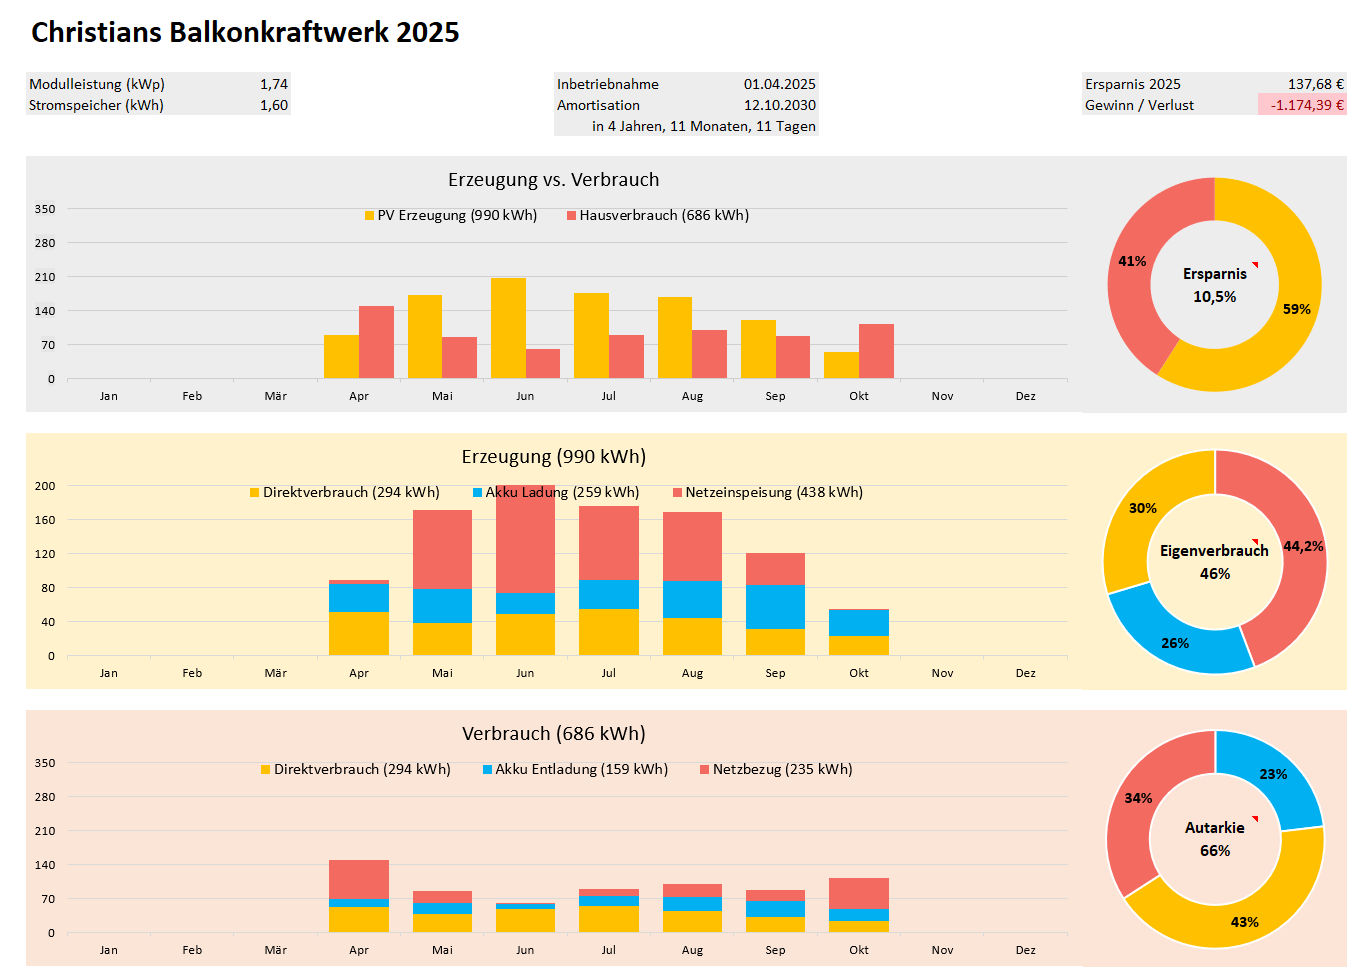Click the "Verbrauch (686 kWh)" chart title
The height and width of the screenshot is (979, 1355).
coord(553,734)
